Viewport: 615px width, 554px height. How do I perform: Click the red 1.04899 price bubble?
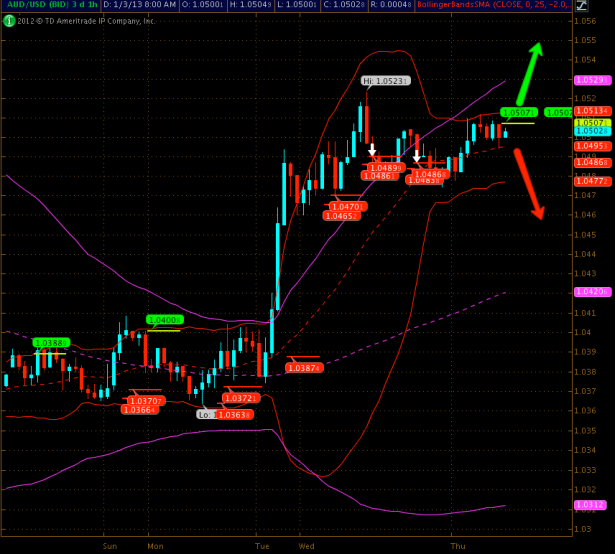(386, 168)
